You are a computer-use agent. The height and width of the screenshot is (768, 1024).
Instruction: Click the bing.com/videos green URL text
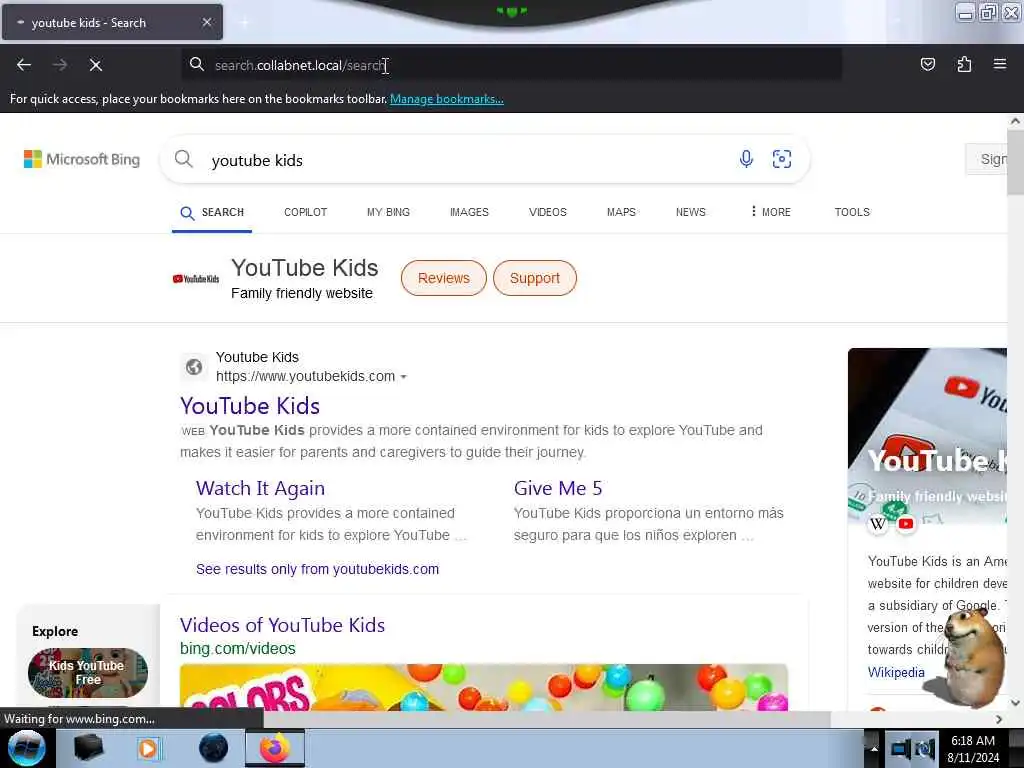(x=238, y=649)
